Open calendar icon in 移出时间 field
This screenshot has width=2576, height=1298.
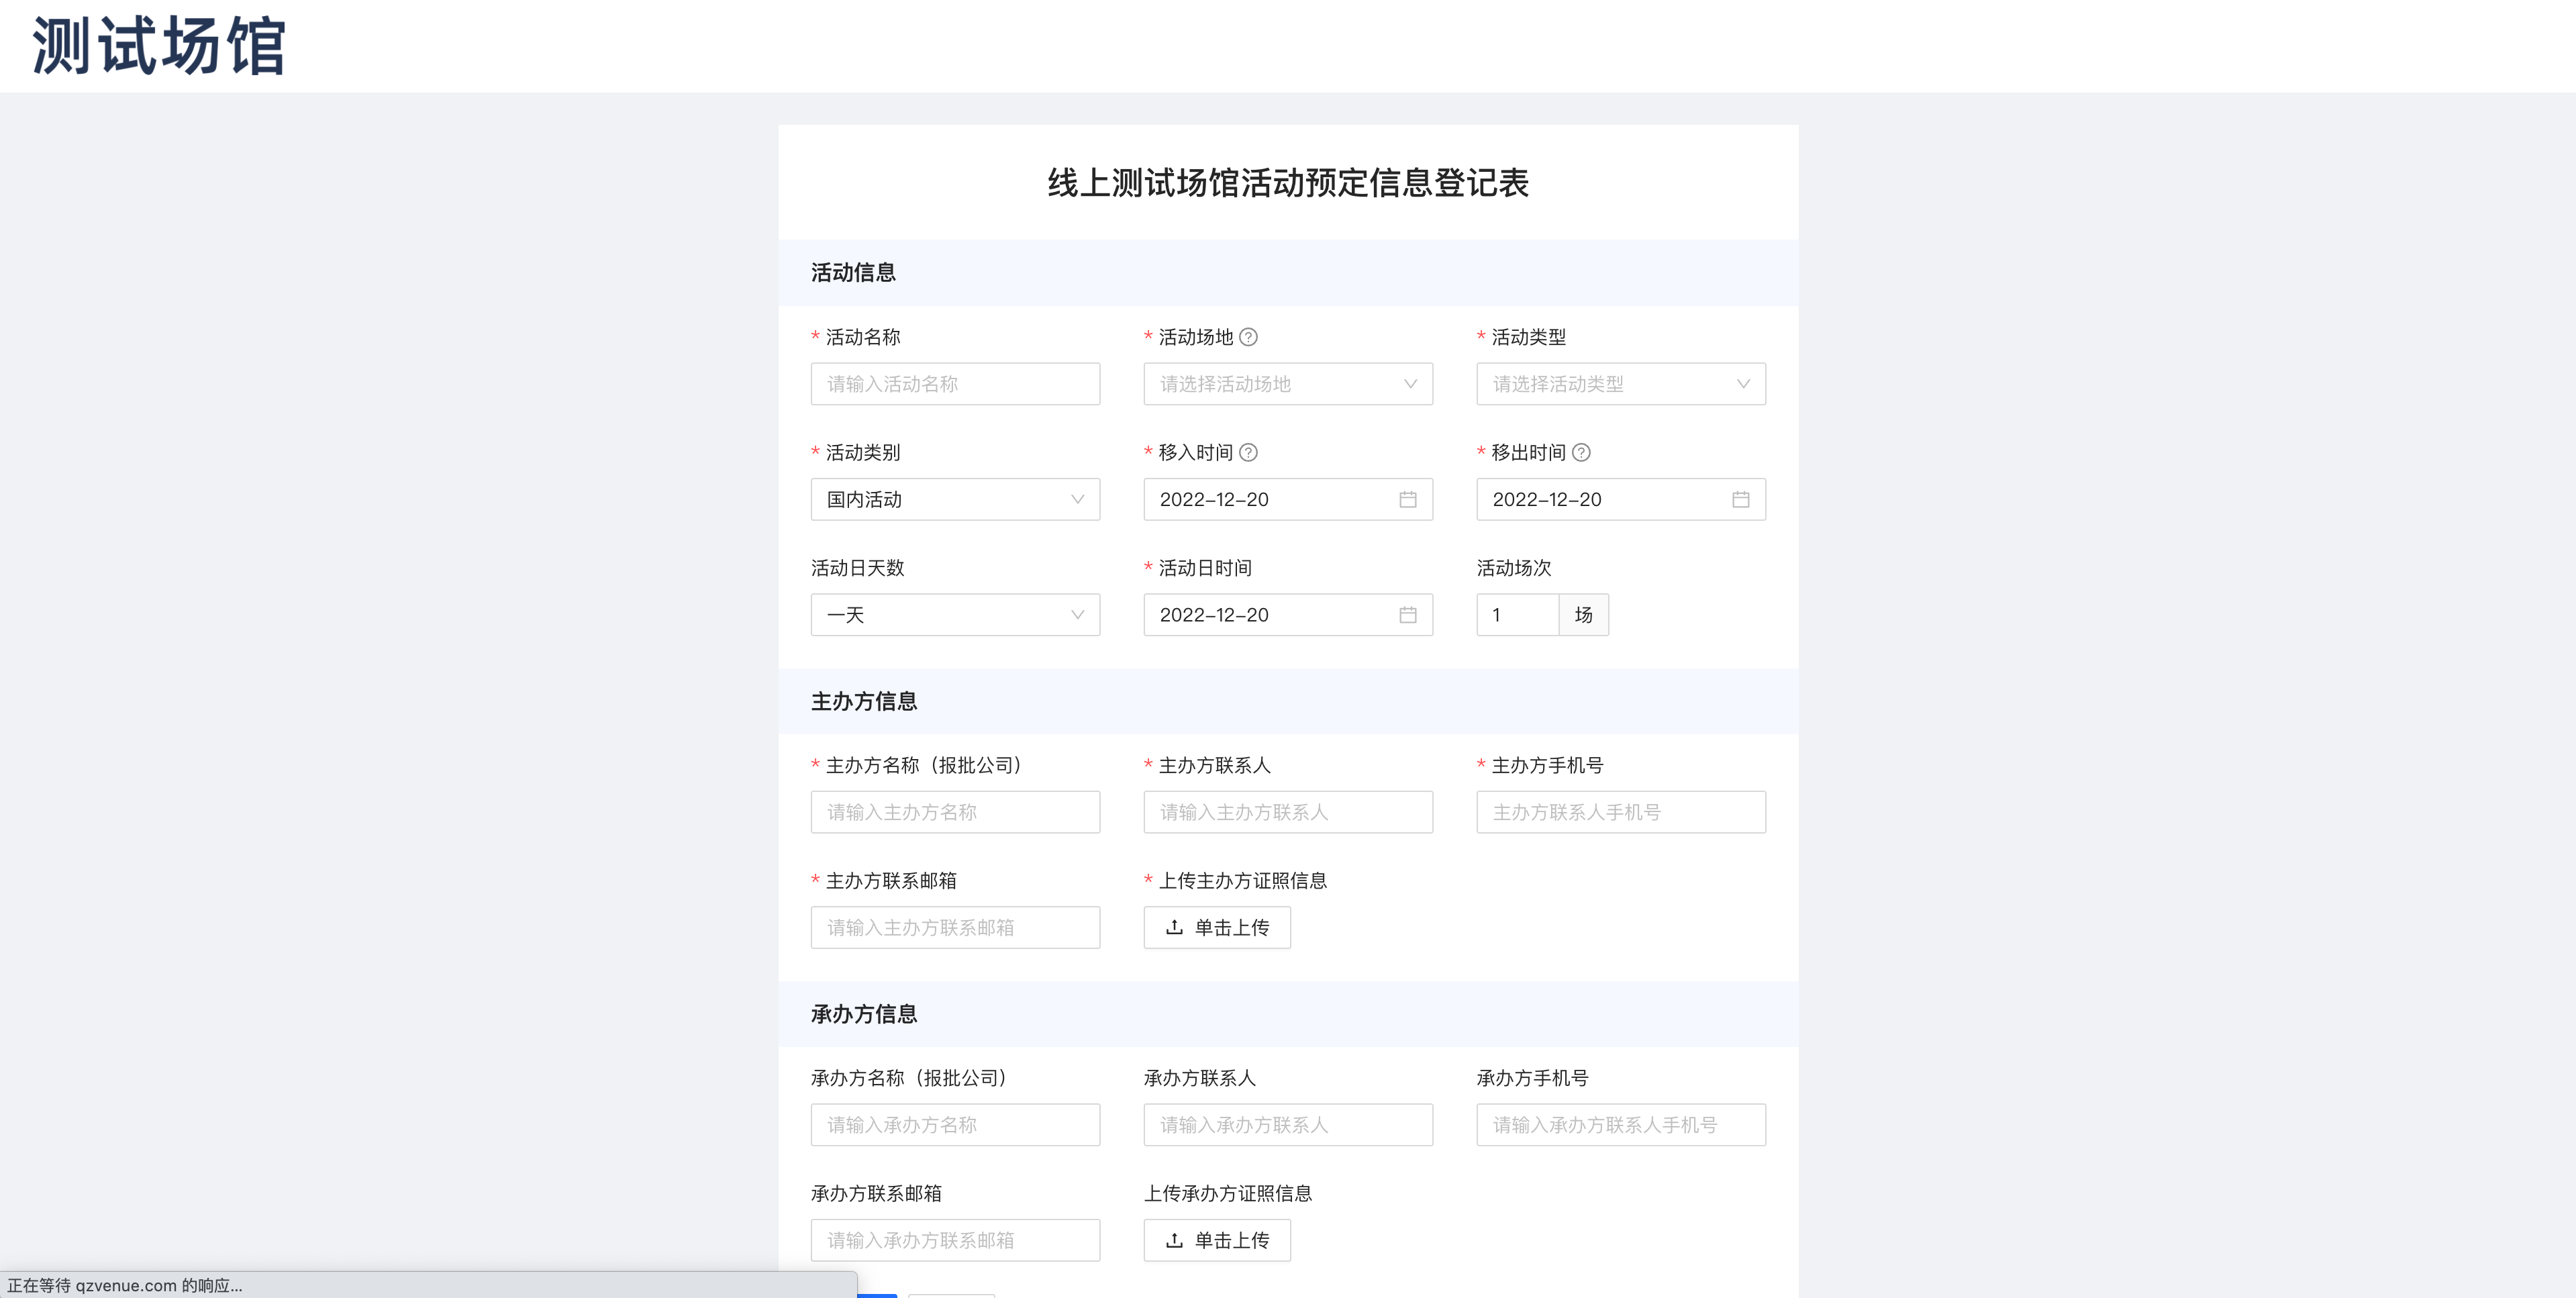[1741, 499]
